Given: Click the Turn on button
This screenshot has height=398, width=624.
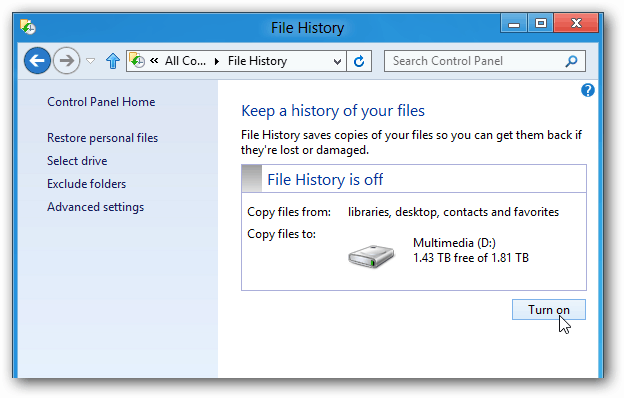Looking at the screenshot, I should (x=549, y=310).
